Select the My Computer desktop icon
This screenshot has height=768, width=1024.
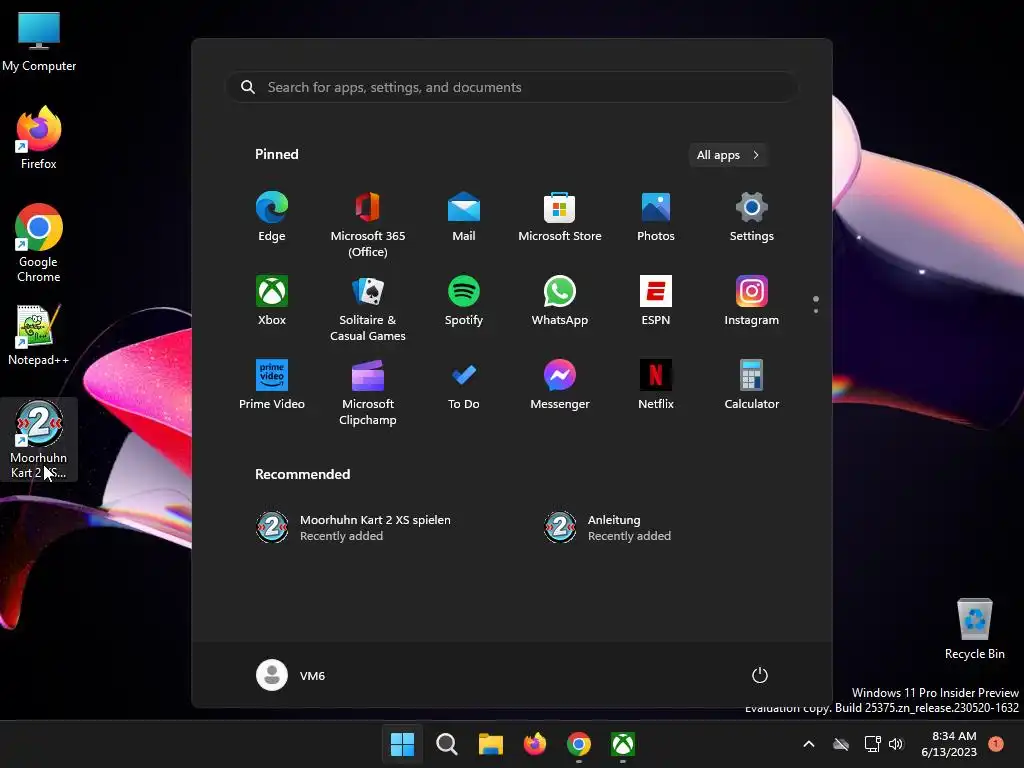[x=39, y=42]
